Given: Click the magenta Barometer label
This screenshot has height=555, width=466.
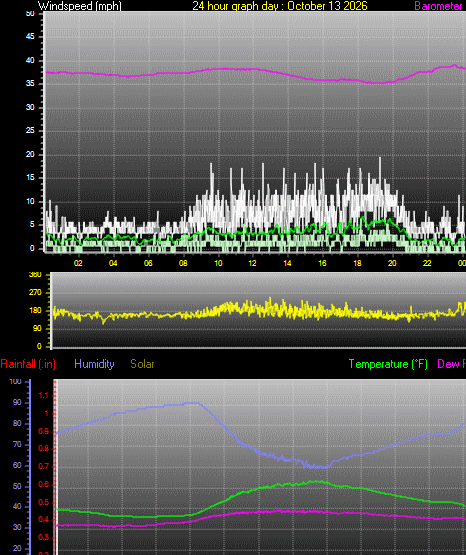Looking at the screenshot, I should (x=438, y=6).
